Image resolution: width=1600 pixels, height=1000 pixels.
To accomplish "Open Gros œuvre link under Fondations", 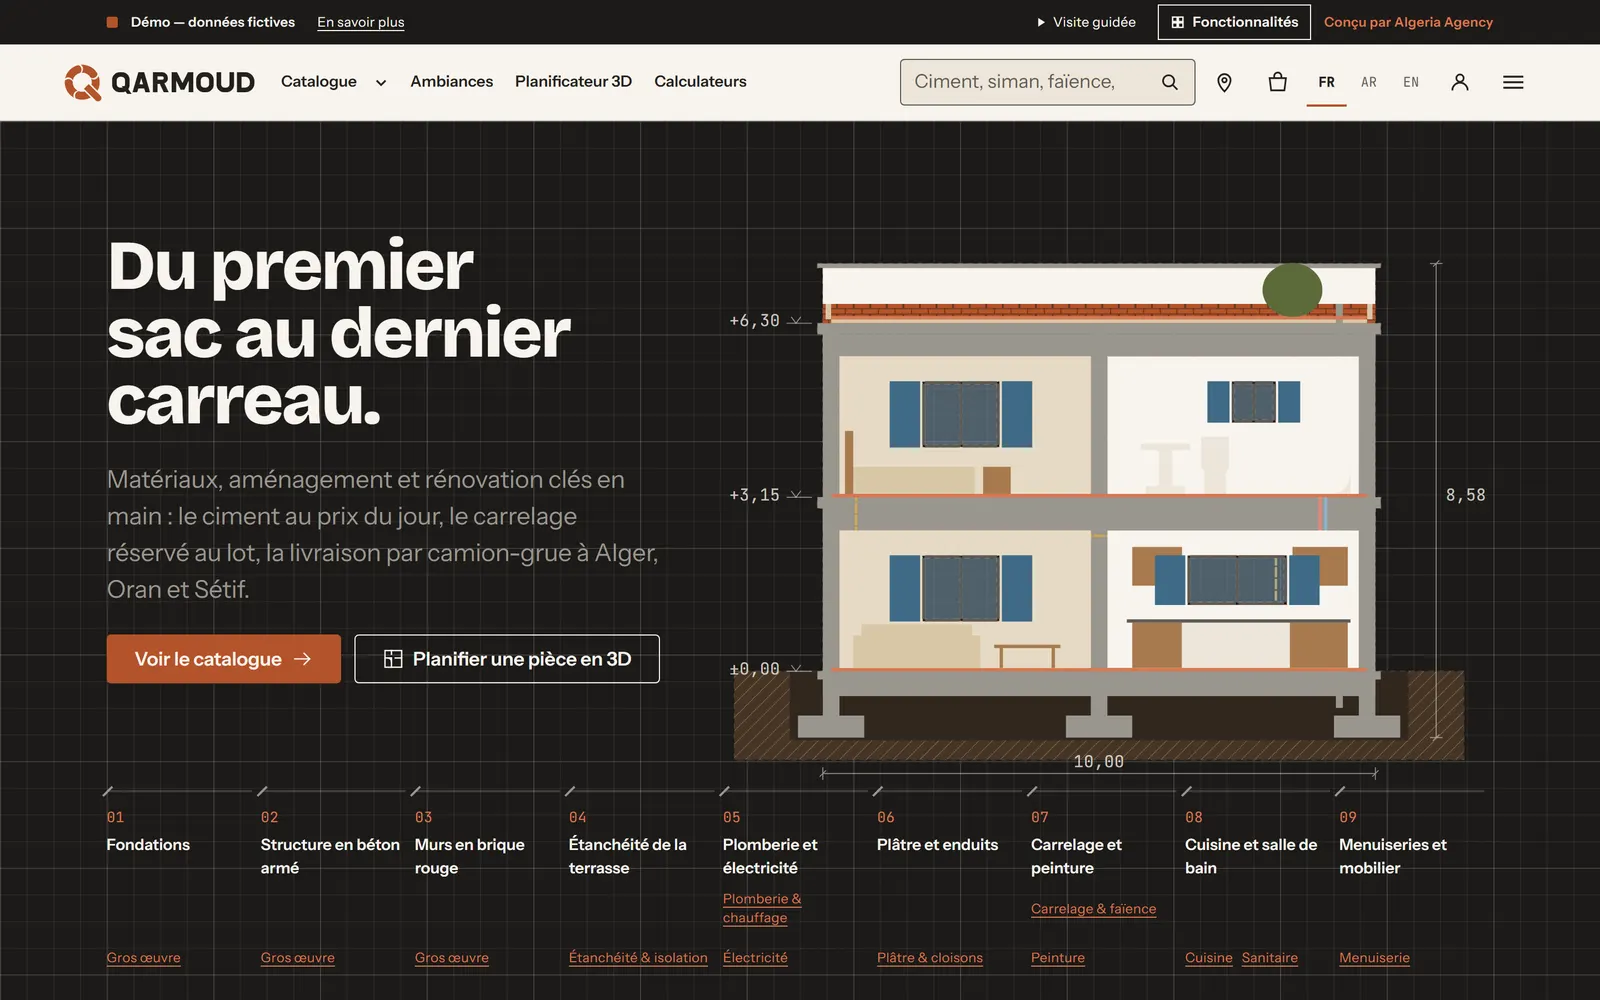I will click(x=144, y=958).
